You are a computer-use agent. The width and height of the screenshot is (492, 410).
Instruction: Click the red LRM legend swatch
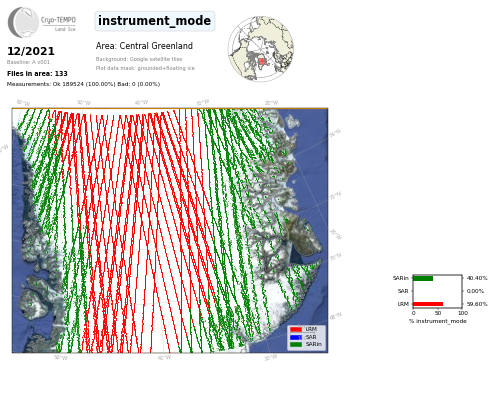click(296, 329)
